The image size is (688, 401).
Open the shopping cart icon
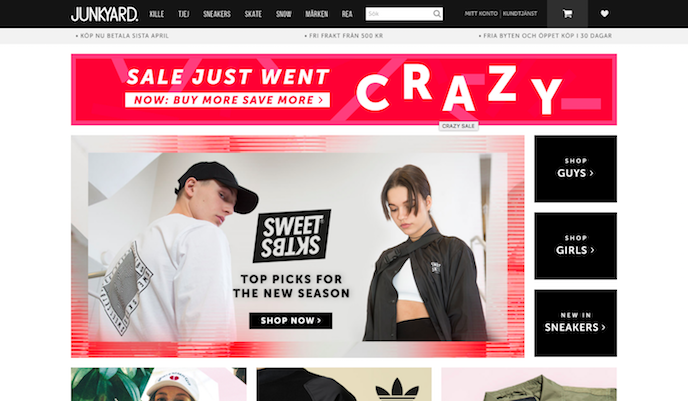[x=567, y=14]
